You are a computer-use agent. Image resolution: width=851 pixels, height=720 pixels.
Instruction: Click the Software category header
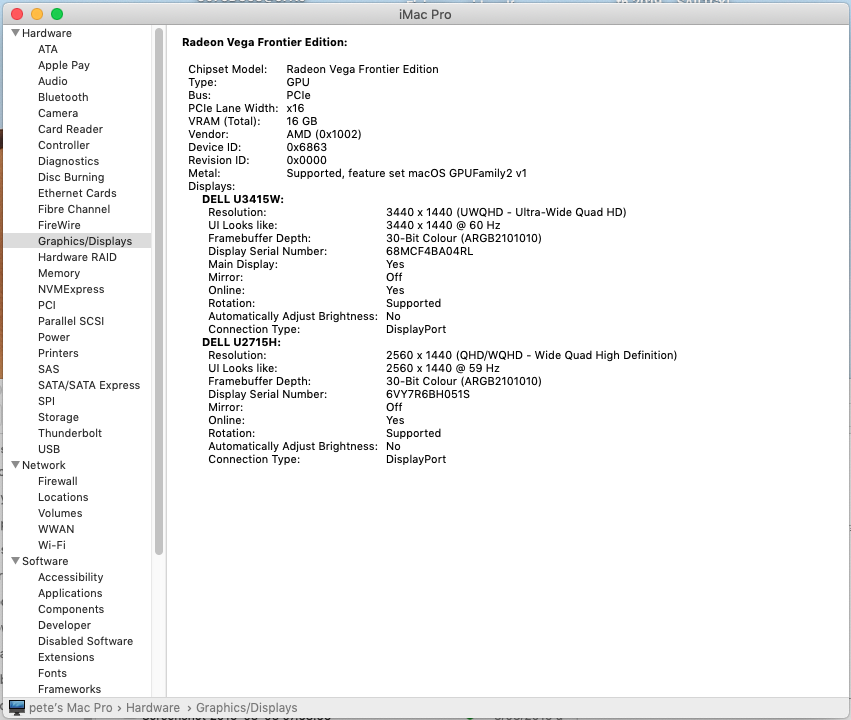pos(45,561)
